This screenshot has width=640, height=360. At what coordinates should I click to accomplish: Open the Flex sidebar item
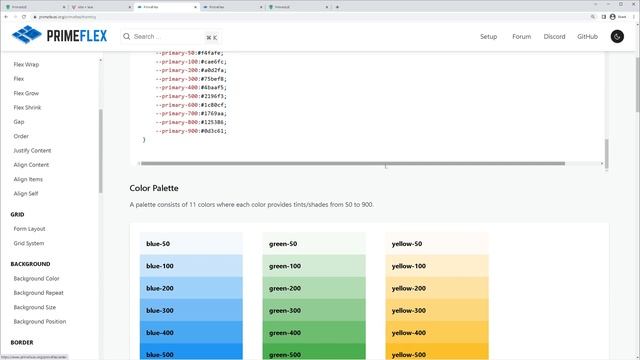point(19,79)
